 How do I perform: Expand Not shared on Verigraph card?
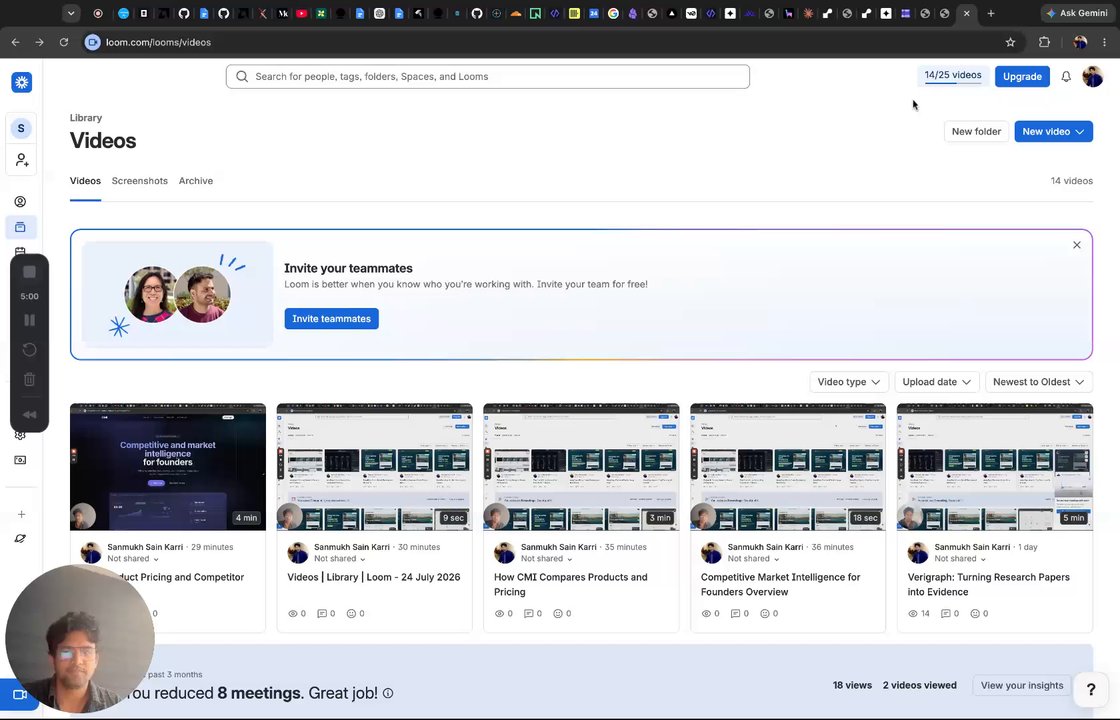[960, 559]
